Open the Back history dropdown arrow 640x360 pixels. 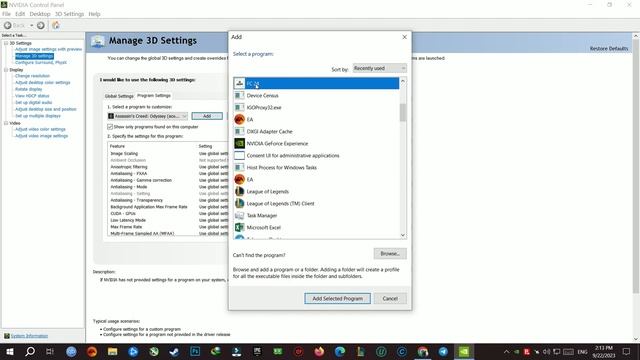(31, 25)
